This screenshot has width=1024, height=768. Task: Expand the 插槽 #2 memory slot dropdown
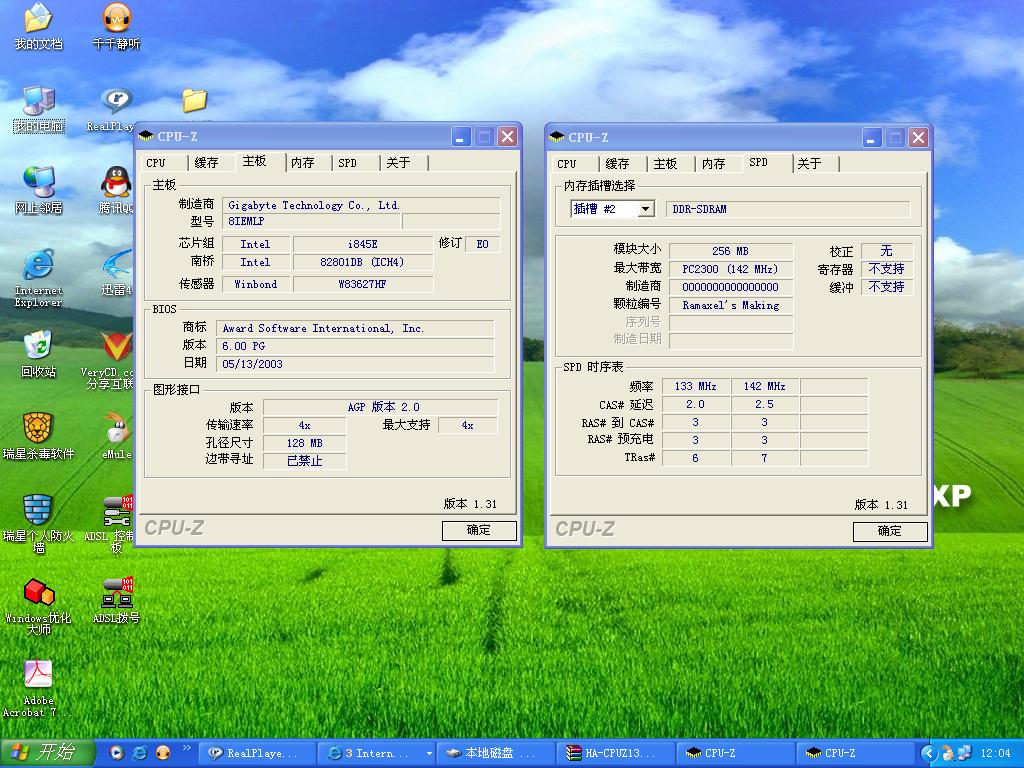(x=645, y=209)
